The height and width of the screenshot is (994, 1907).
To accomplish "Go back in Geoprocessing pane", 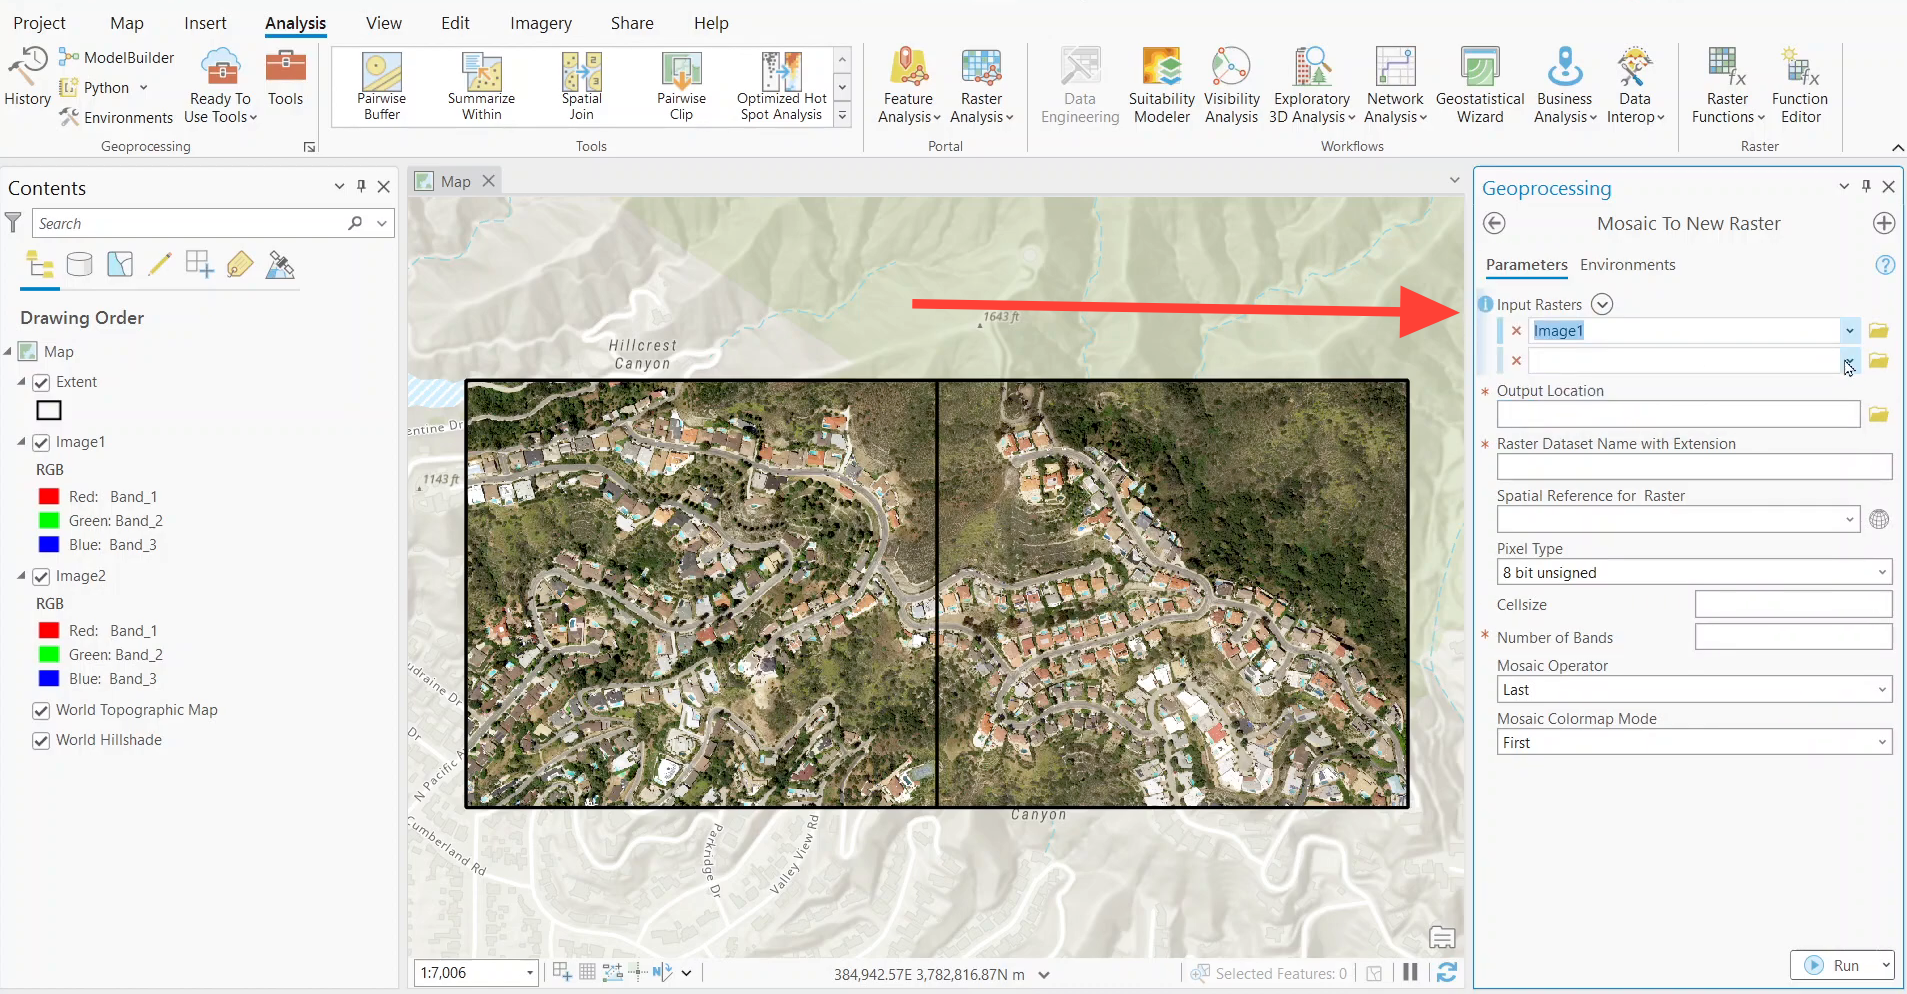I will pyautogui.click(x=1494, y=223).
